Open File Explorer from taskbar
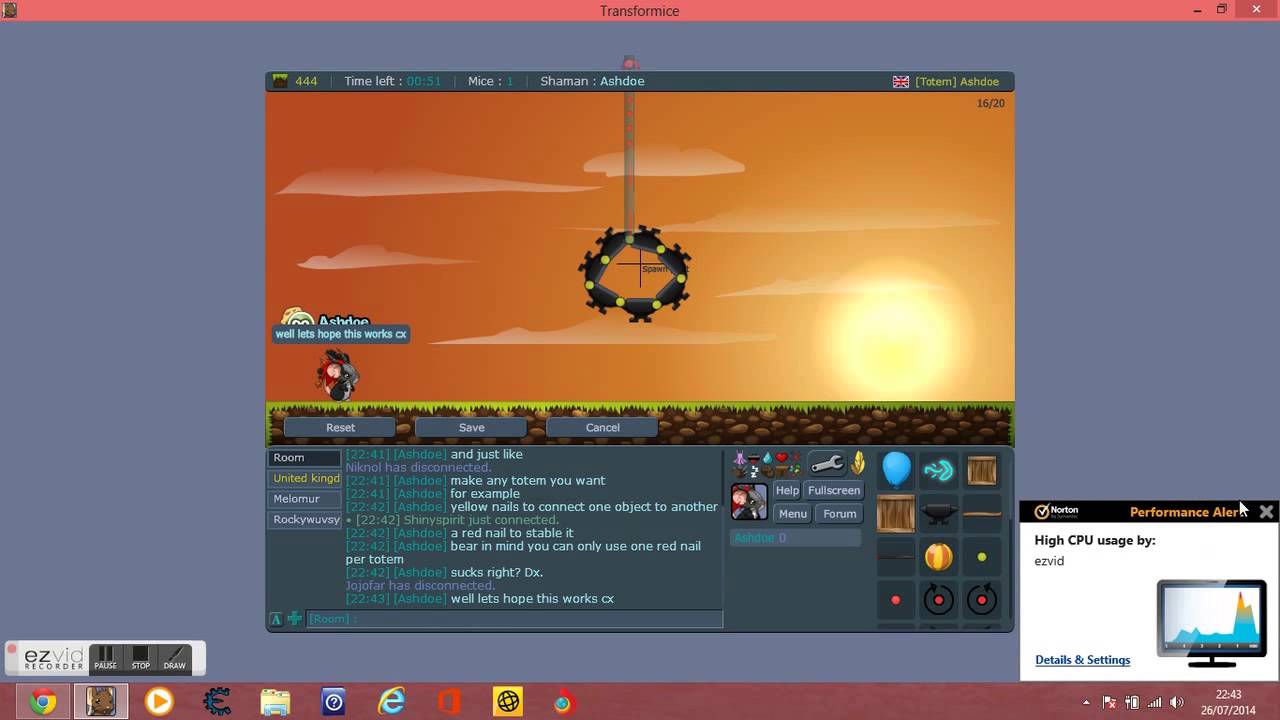 (275, 702)
